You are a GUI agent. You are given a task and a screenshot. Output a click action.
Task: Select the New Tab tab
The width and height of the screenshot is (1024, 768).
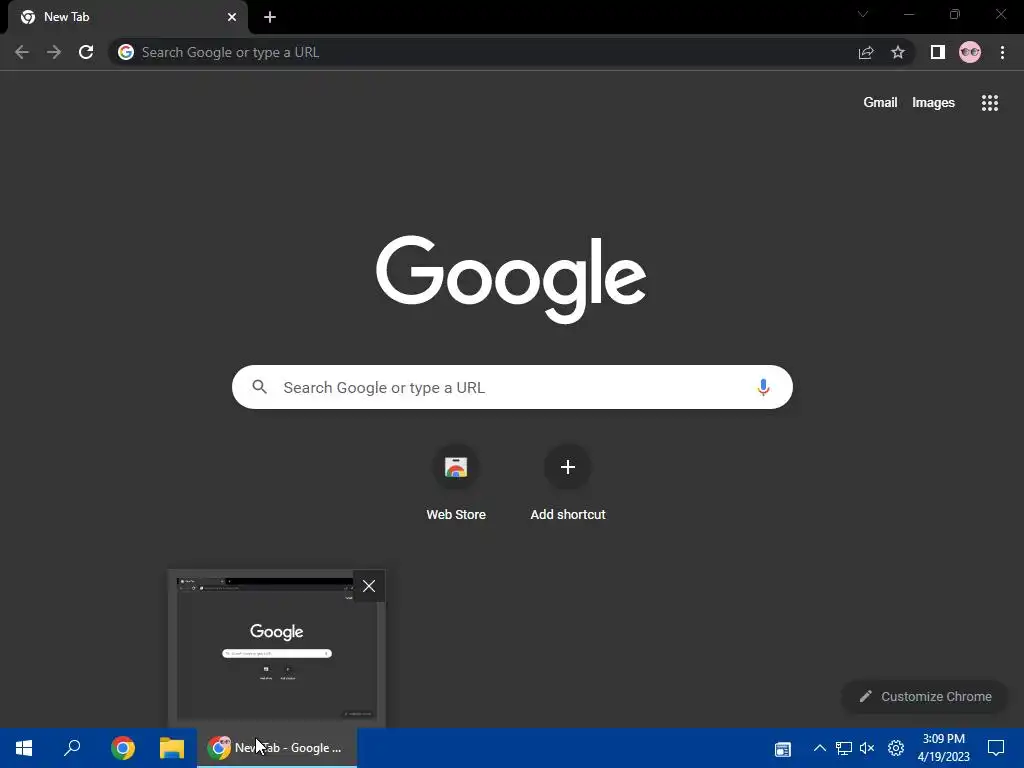click(x=127, y=17)
